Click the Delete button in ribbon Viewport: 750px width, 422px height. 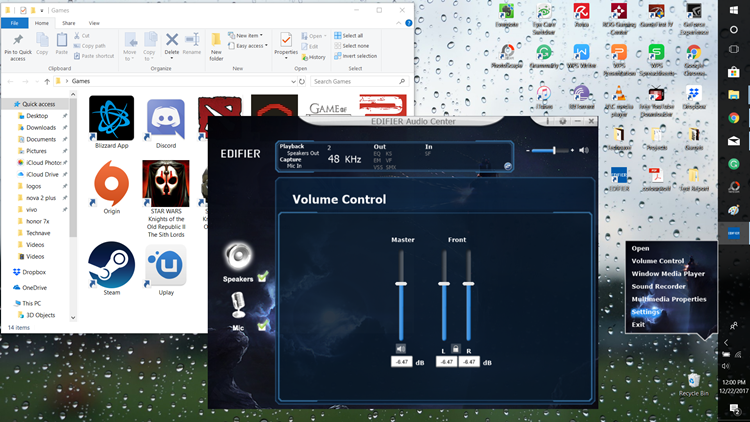pyautogui.click(x=172, y=44)
